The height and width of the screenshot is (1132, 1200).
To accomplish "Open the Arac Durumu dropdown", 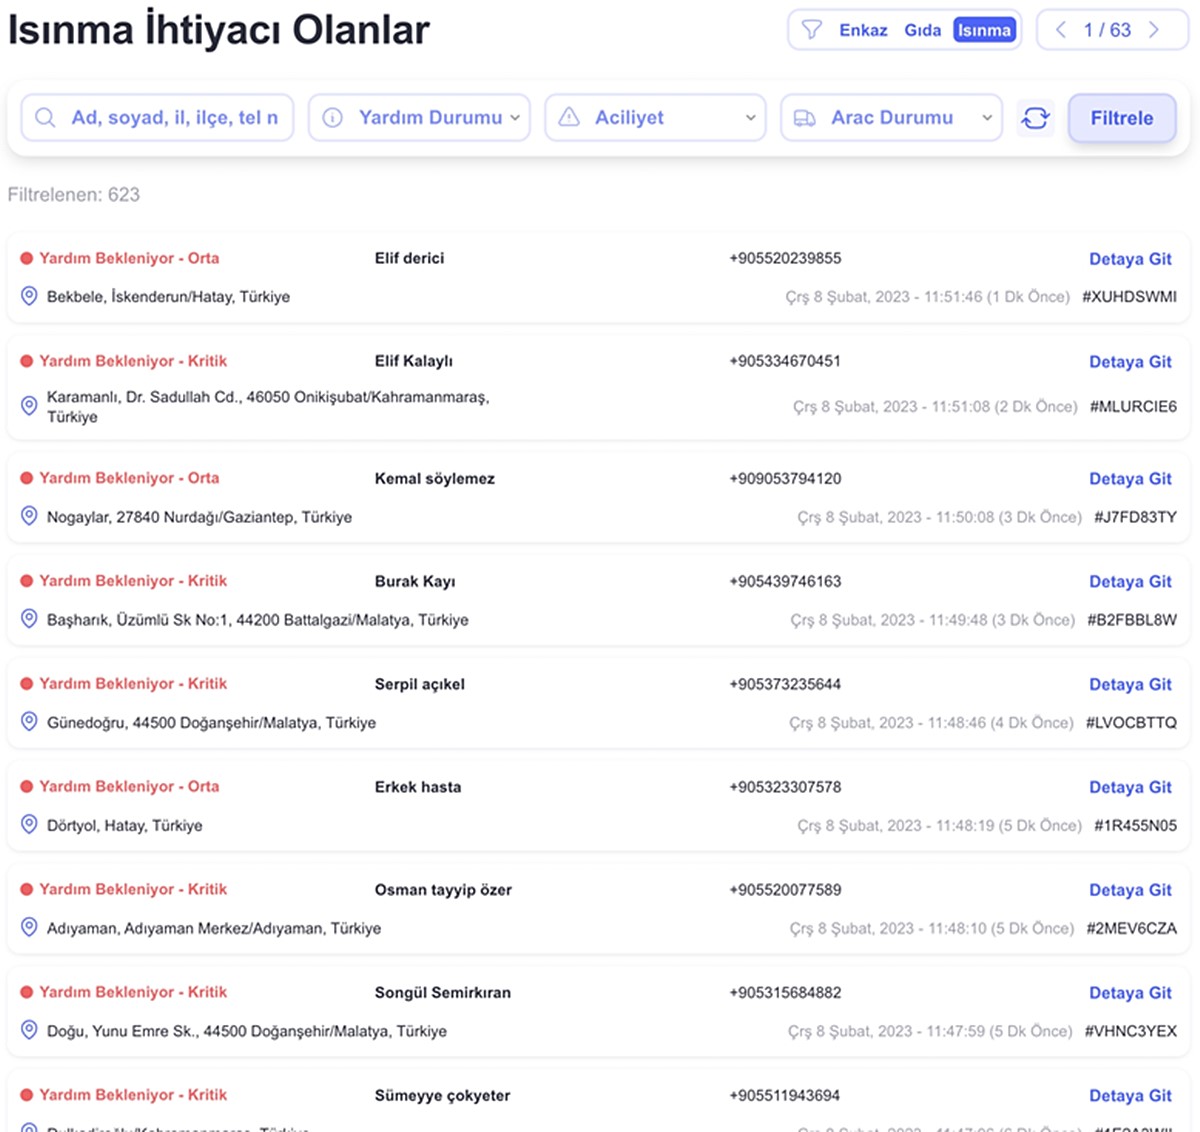I will tap(891, 118).
